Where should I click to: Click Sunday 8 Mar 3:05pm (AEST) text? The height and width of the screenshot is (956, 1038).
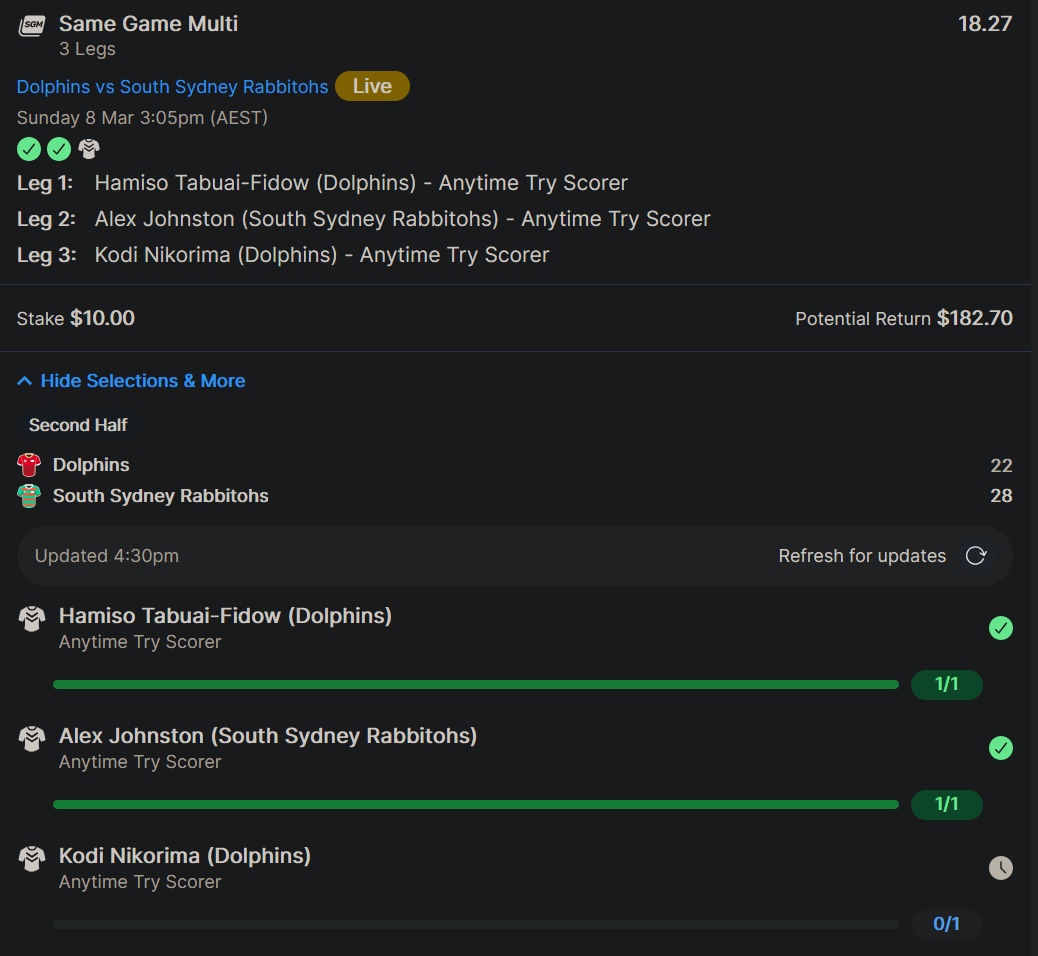142,118
